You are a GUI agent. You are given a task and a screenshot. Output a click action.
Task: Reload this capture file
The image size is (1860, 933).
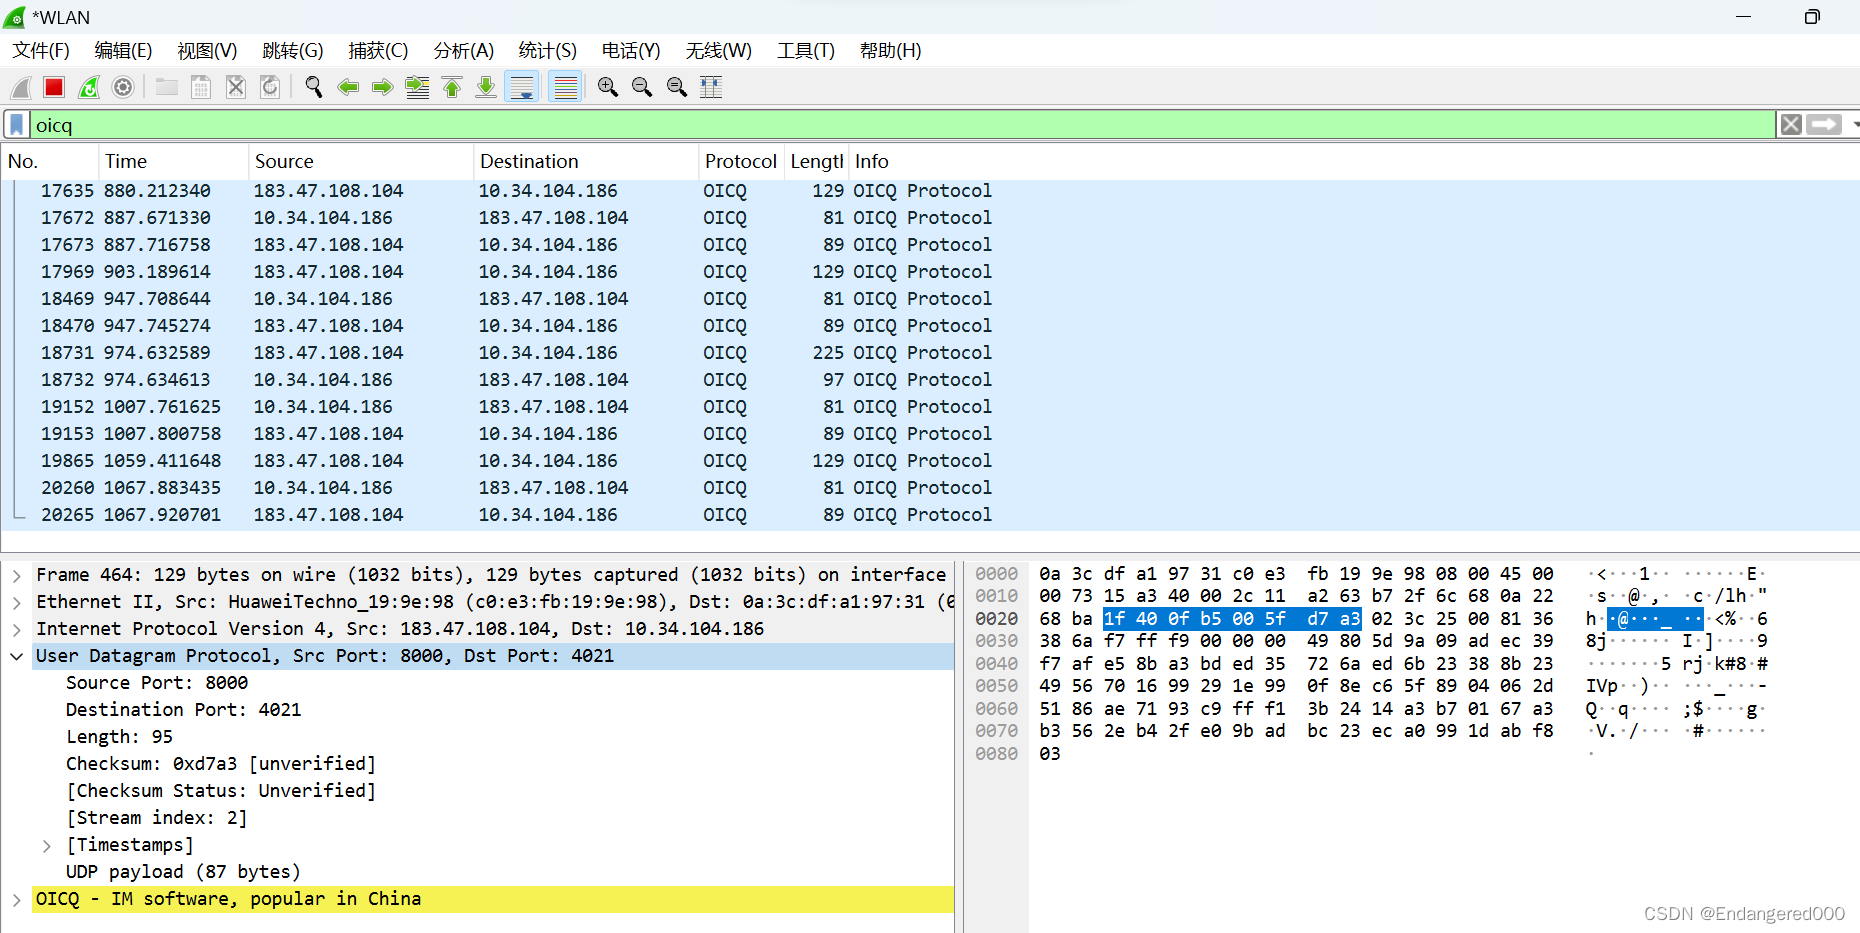(269, 87)
